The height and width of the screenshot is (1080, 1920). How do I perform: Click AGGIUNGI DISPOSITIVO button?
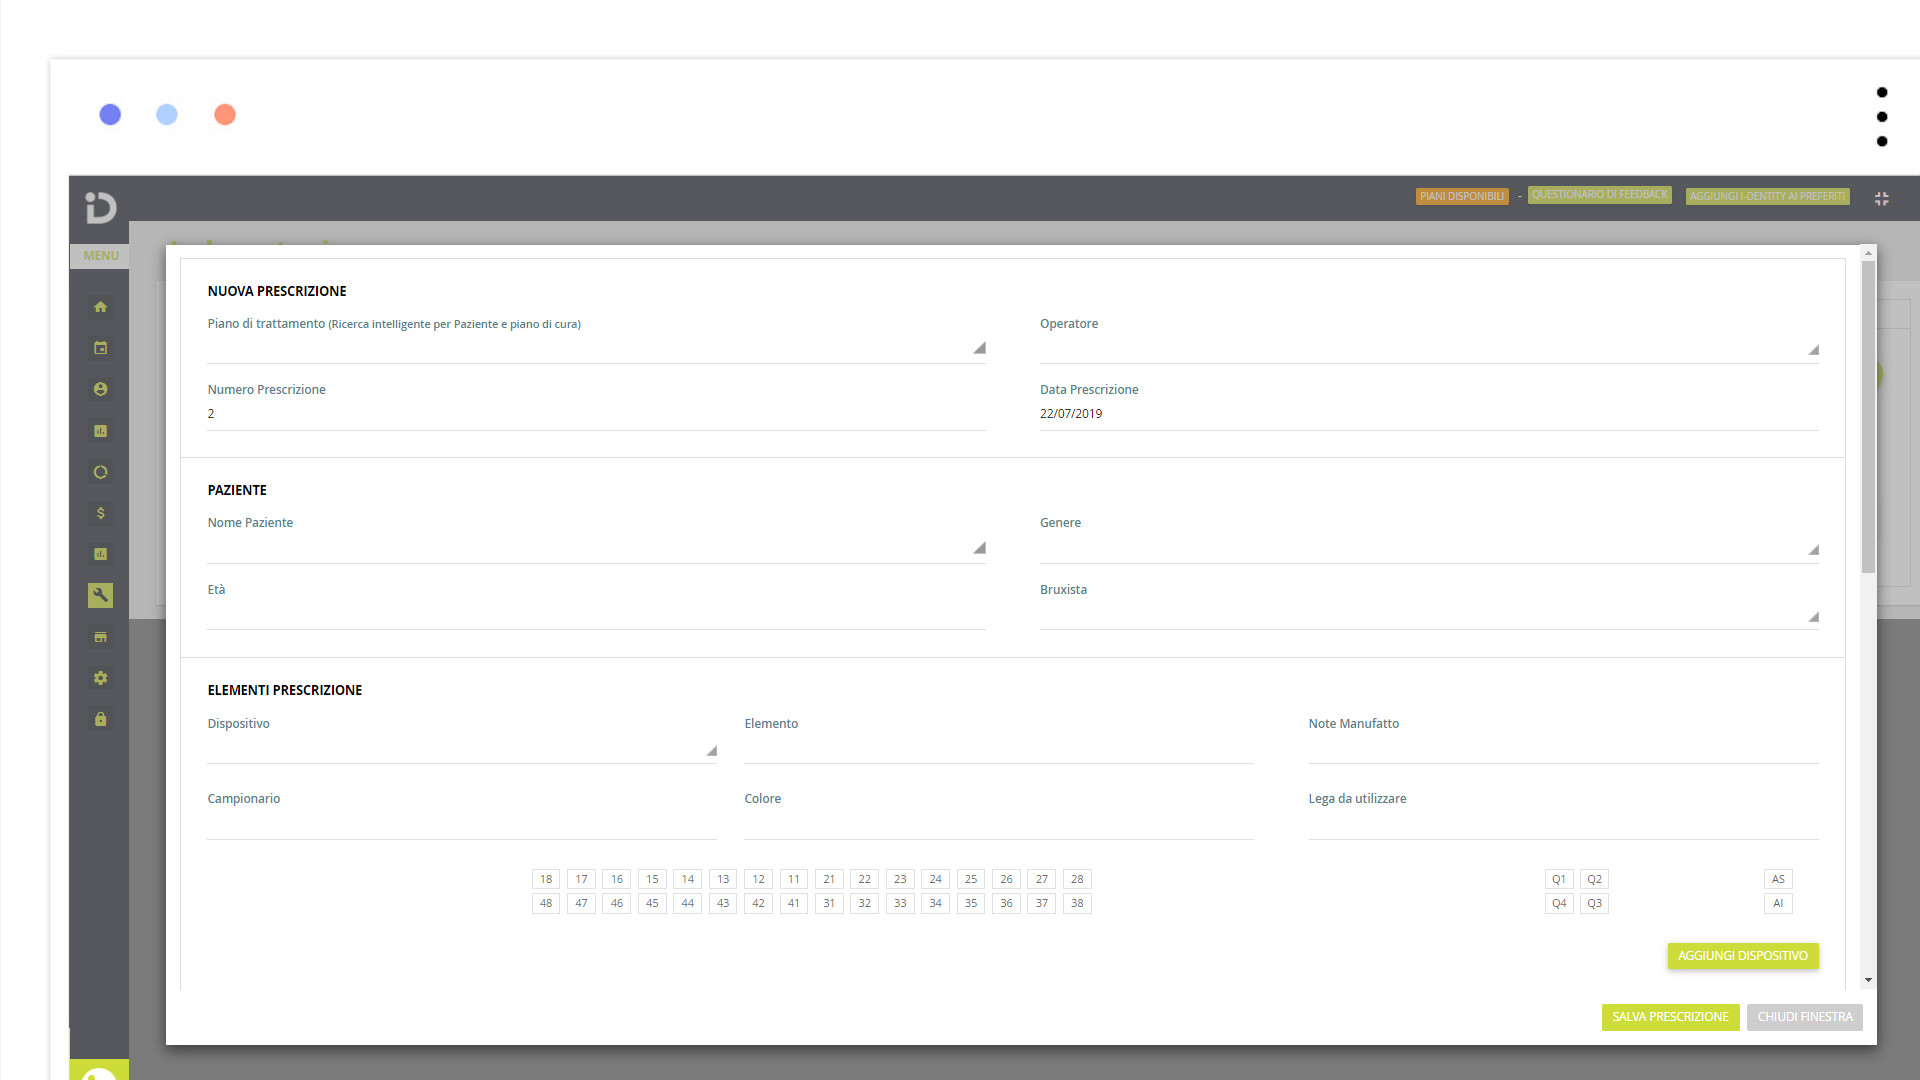(x=1743, y=956)
